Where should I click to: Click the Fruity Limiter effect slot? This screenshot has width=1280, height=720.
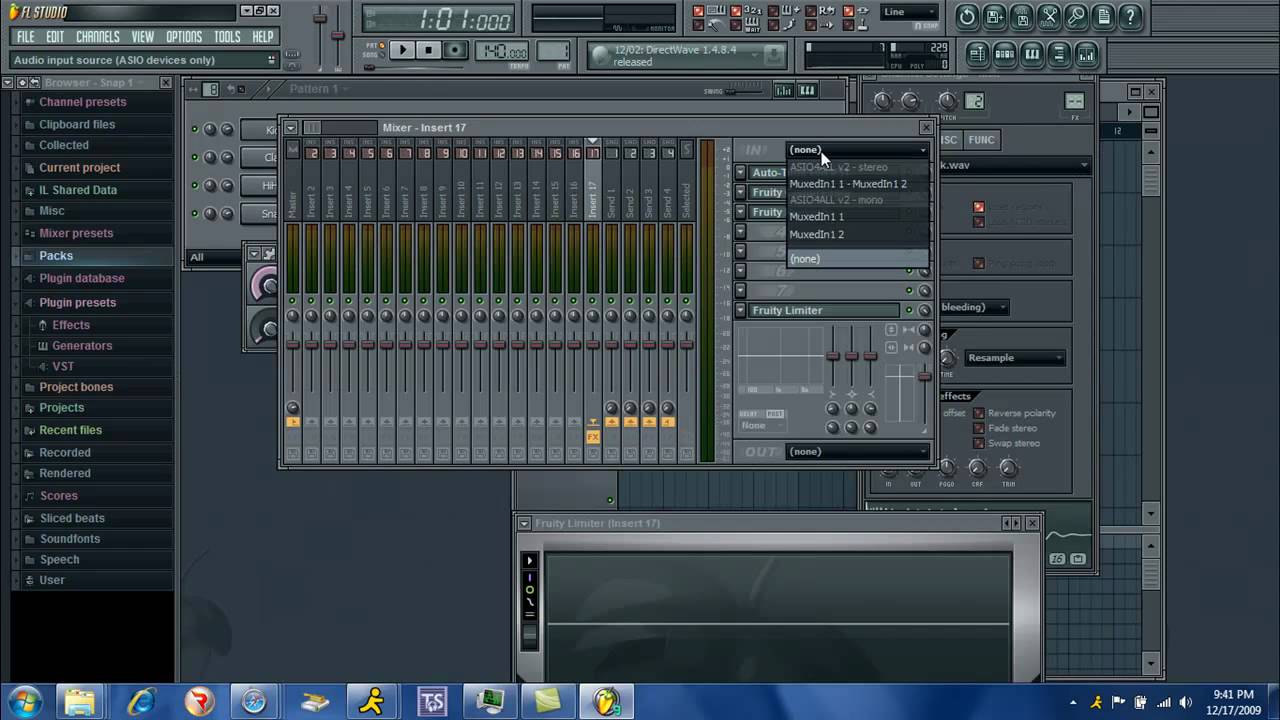tap(824, 310)
